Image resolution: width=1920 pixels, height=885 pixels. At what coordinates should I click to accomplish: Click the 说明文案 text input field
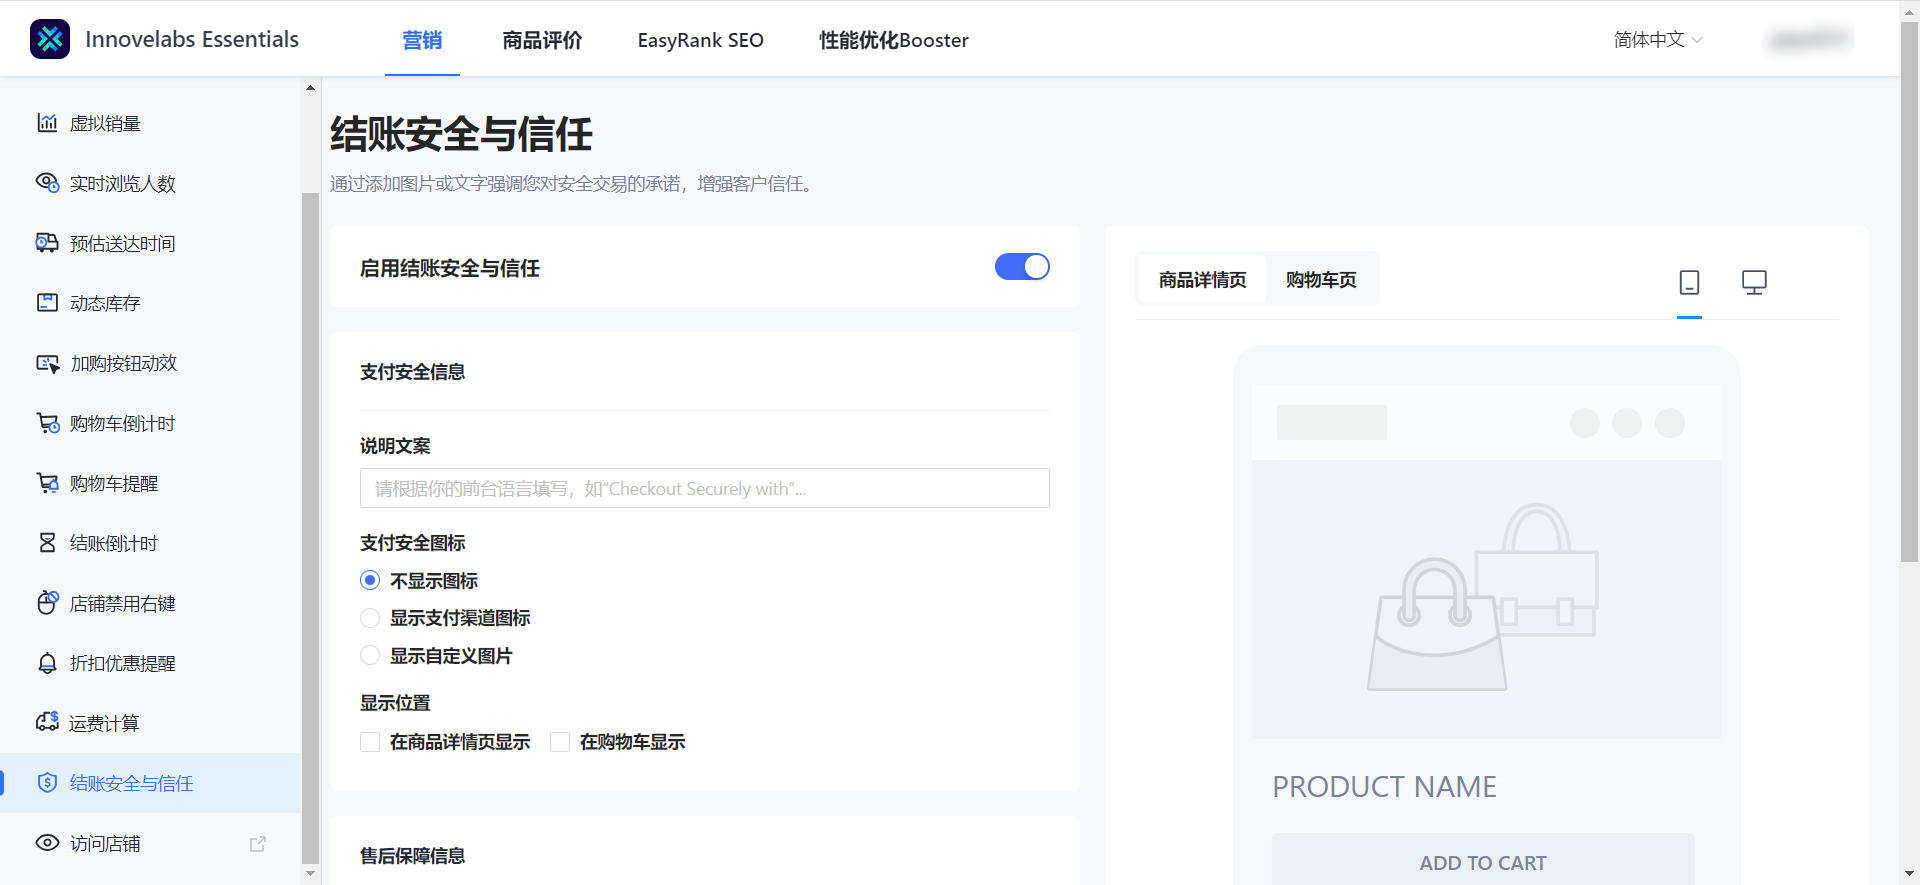coord(705,488)
